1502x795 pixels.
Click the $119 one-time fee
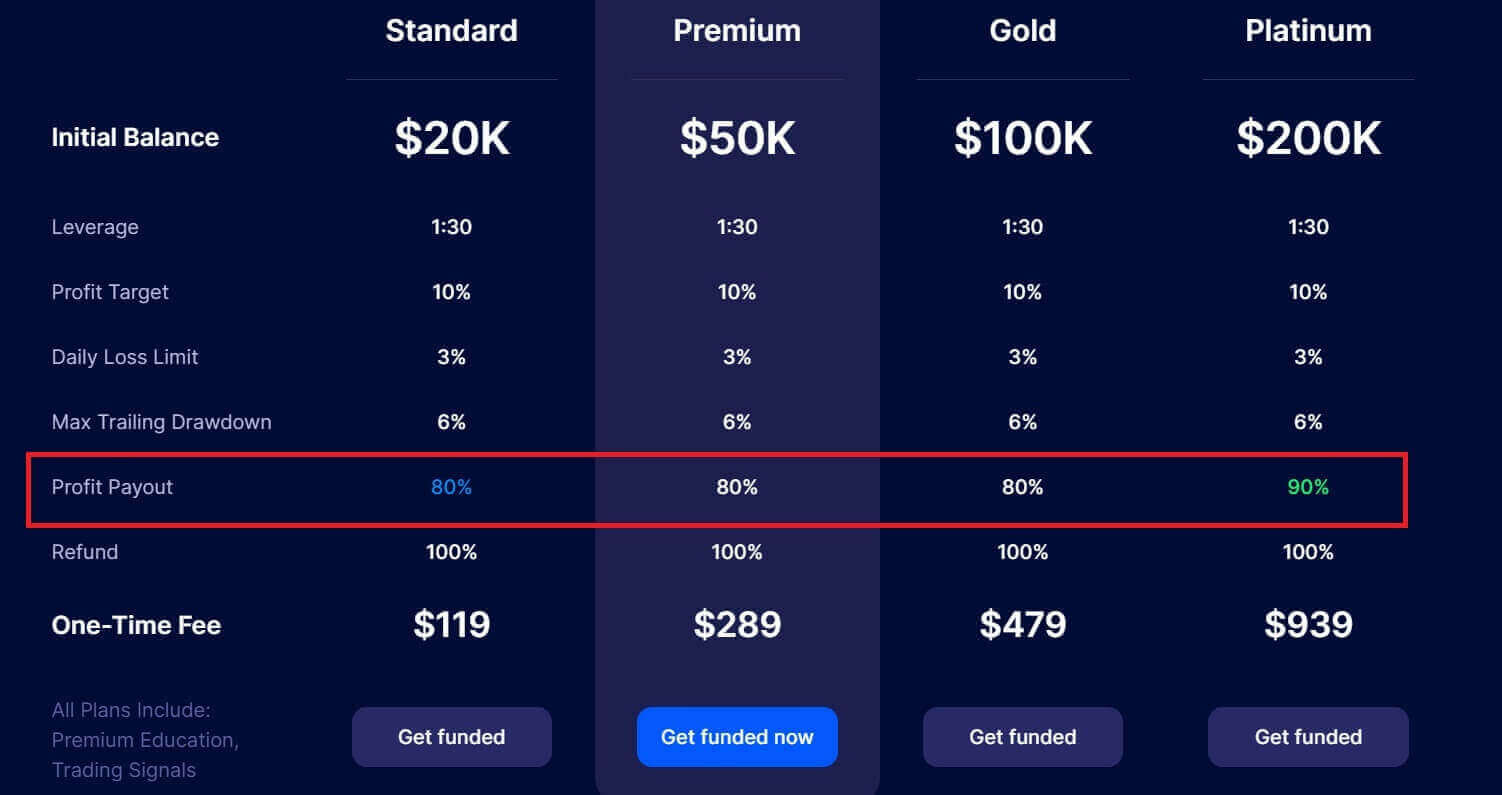(x=451, y=624)
